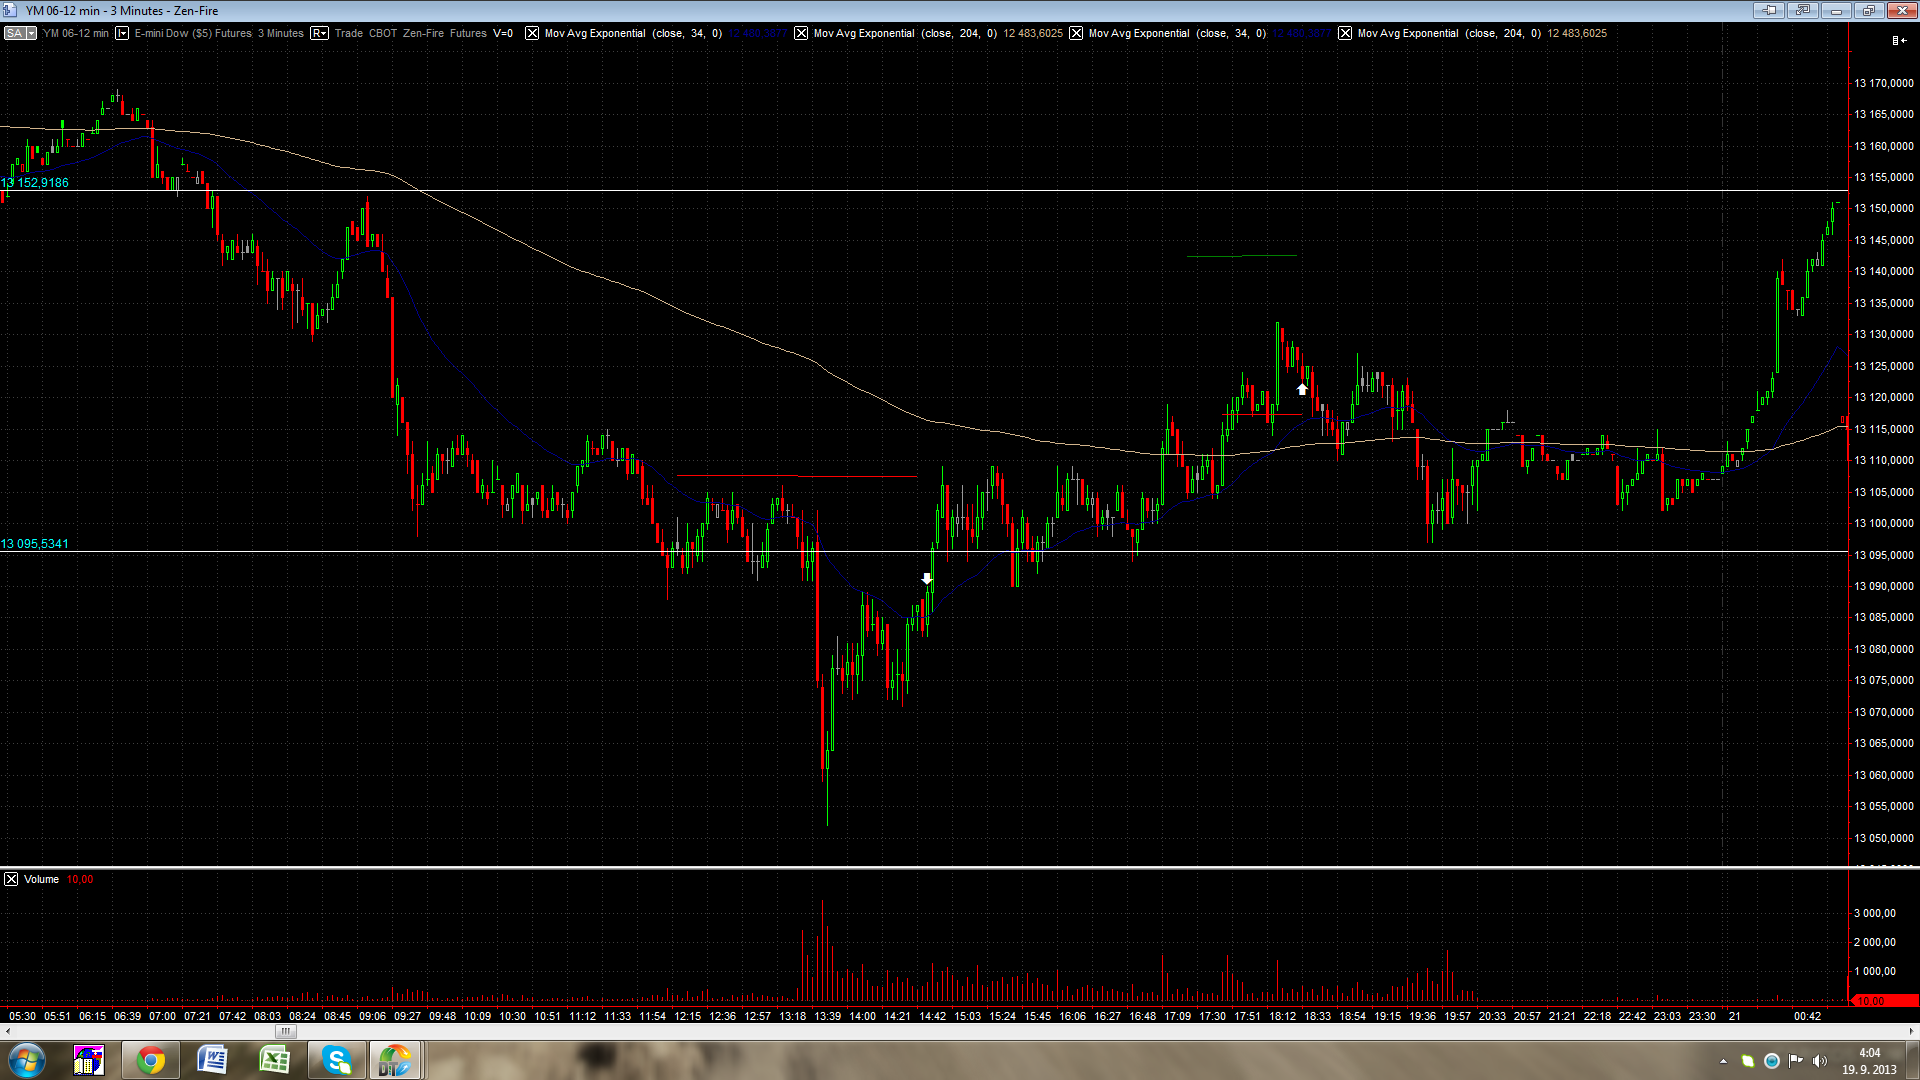Image resolution: width=1920 pixels, height=1080 pixels.
Task: Click the price scale adjust icon at top right
Action: tap(1897, 40)
